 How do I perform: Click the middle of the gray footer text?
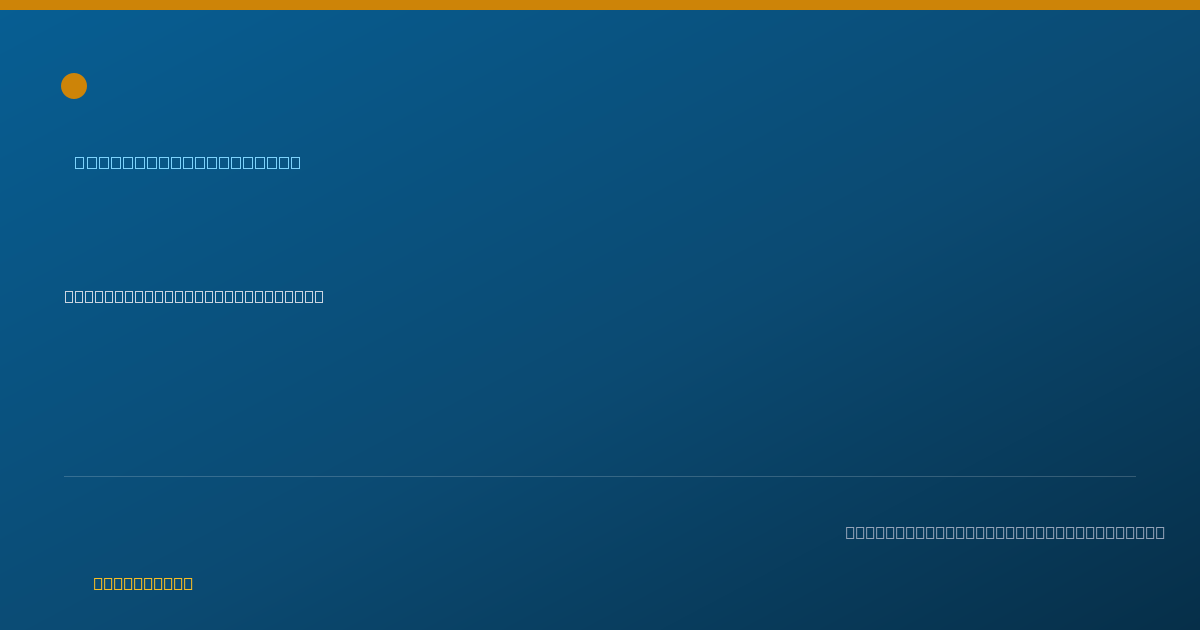[x=1005, y=532]
